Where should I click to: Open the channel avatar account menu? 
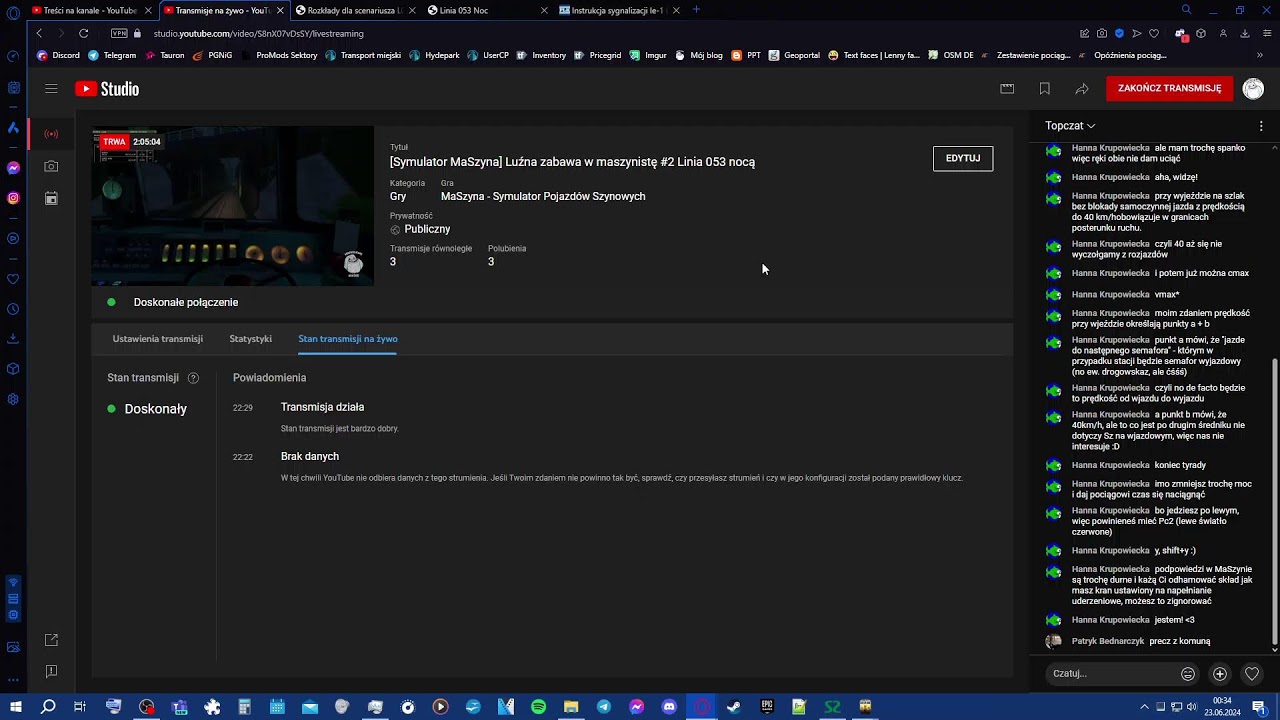pos(1253,89)
